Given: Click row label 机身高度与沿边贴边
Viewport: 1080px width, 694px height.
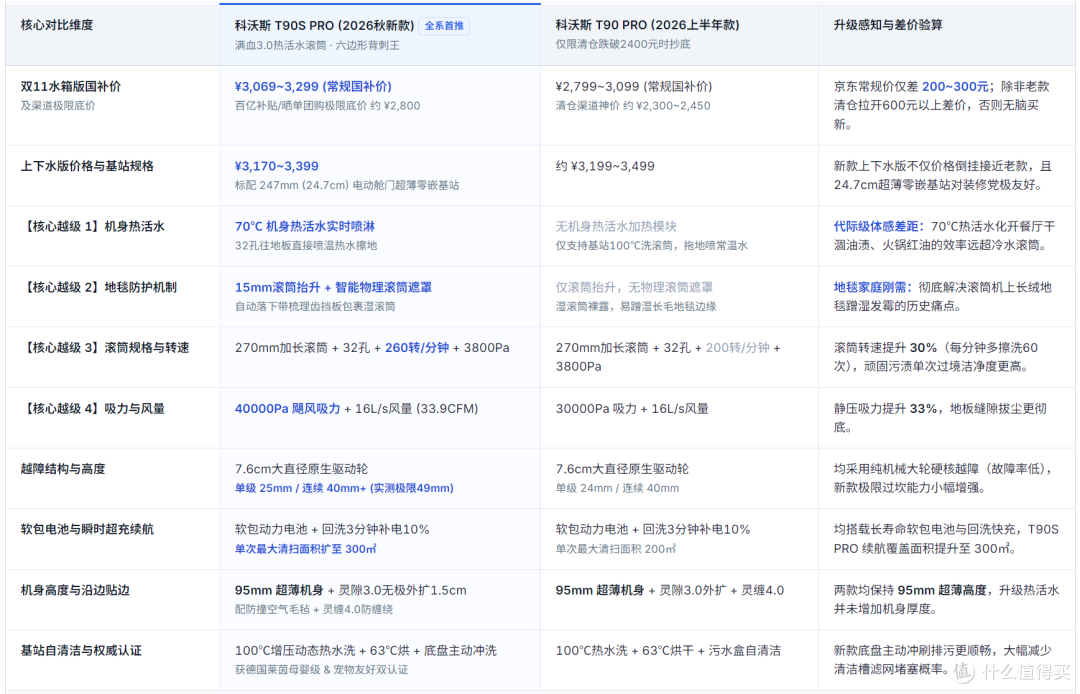Looking at the screenshot, I should pos(75,591).
